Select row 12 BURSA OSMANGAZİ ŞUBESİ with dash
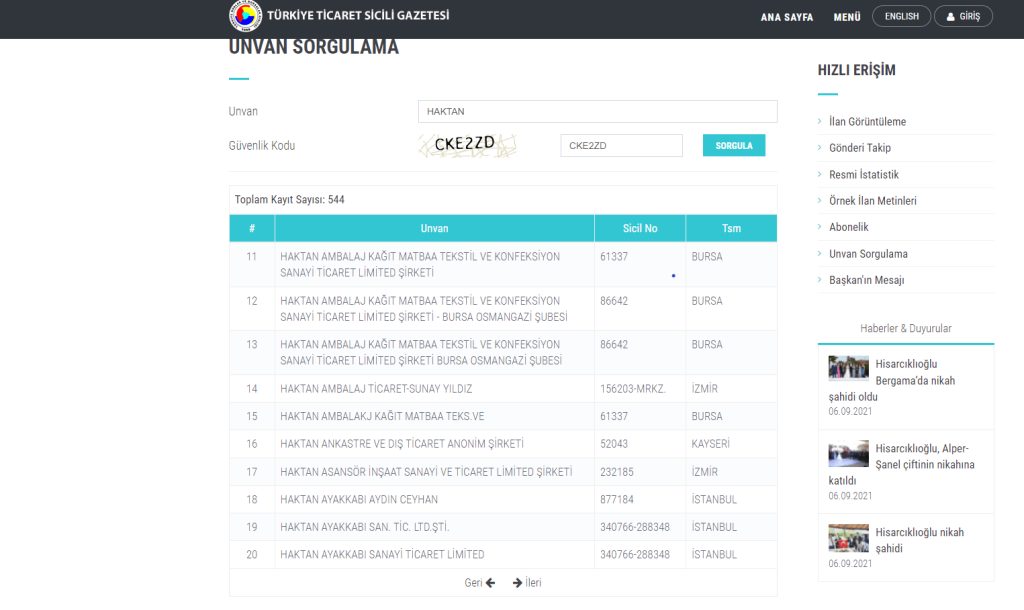This screenshot has height=610, width=1024. click(424, 309)
